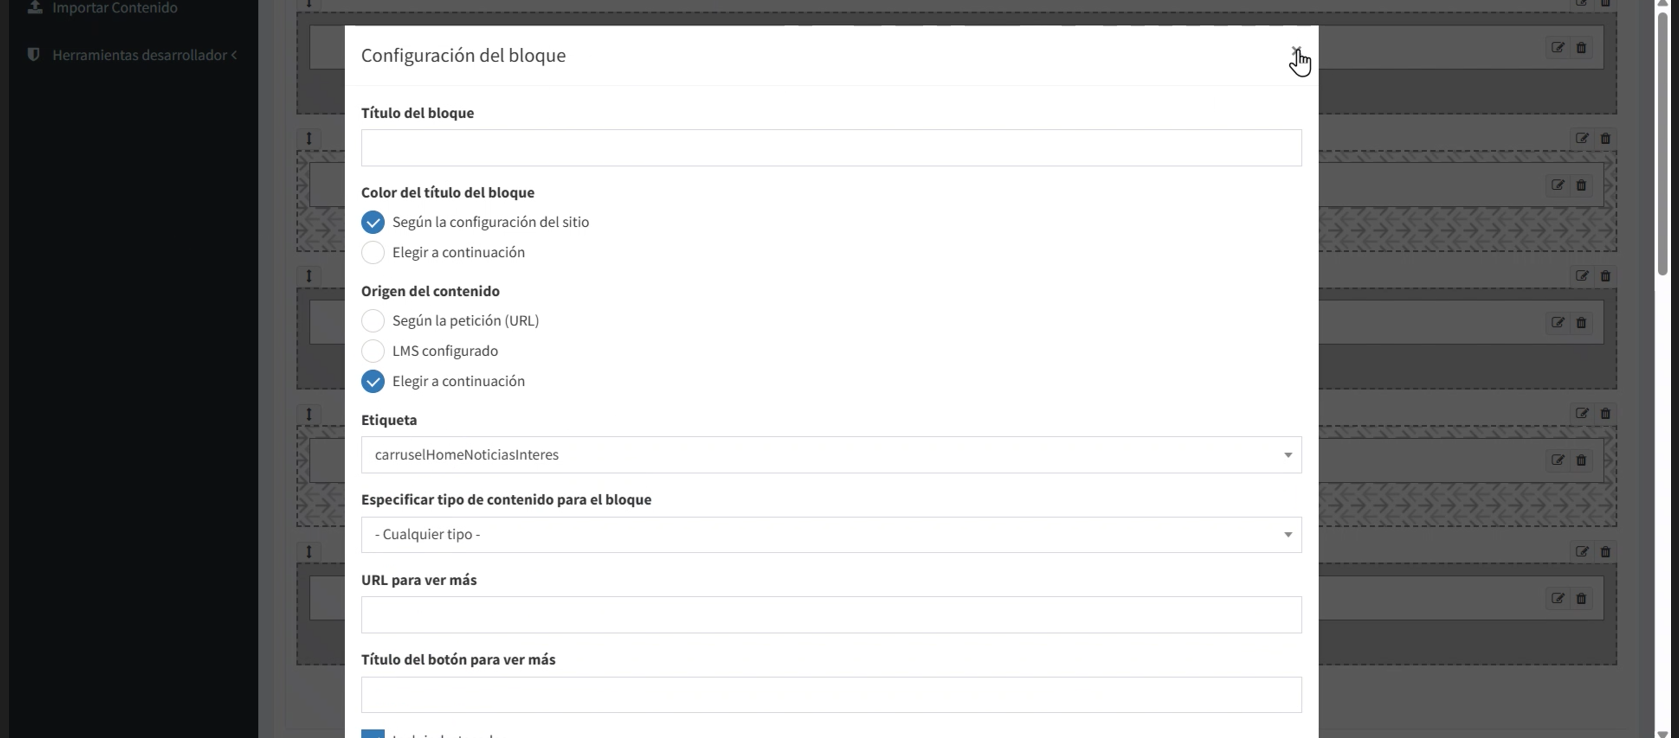Click the 'Origen del contenido' heading
1679x738 pixels.
(430, 291)
